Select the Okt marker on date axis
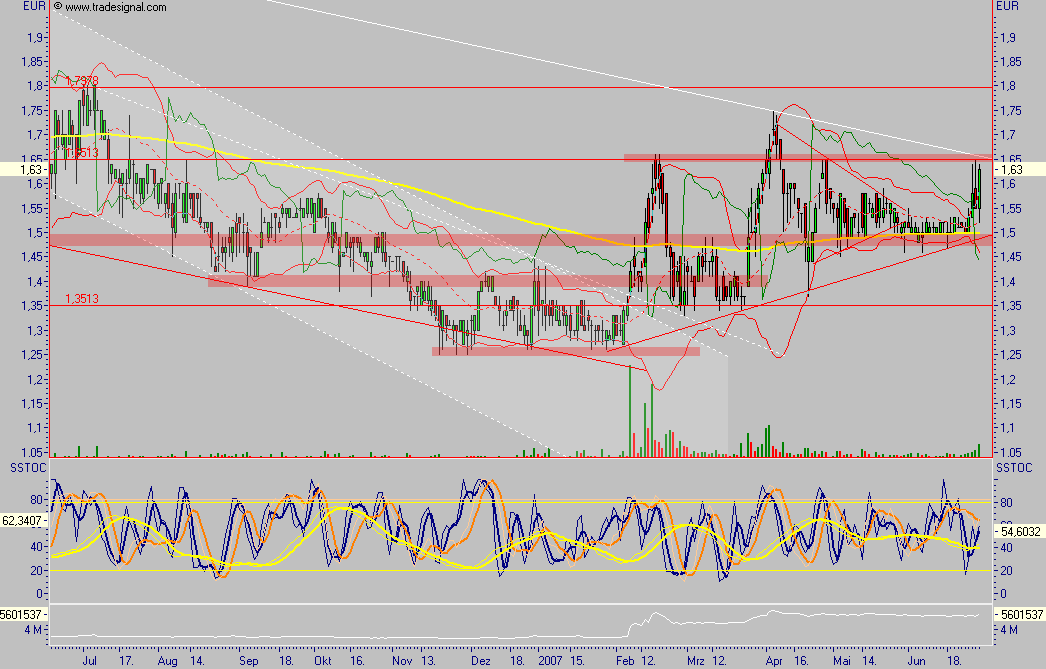This screenshot has width=1046, height=669. tap(322, 660)
